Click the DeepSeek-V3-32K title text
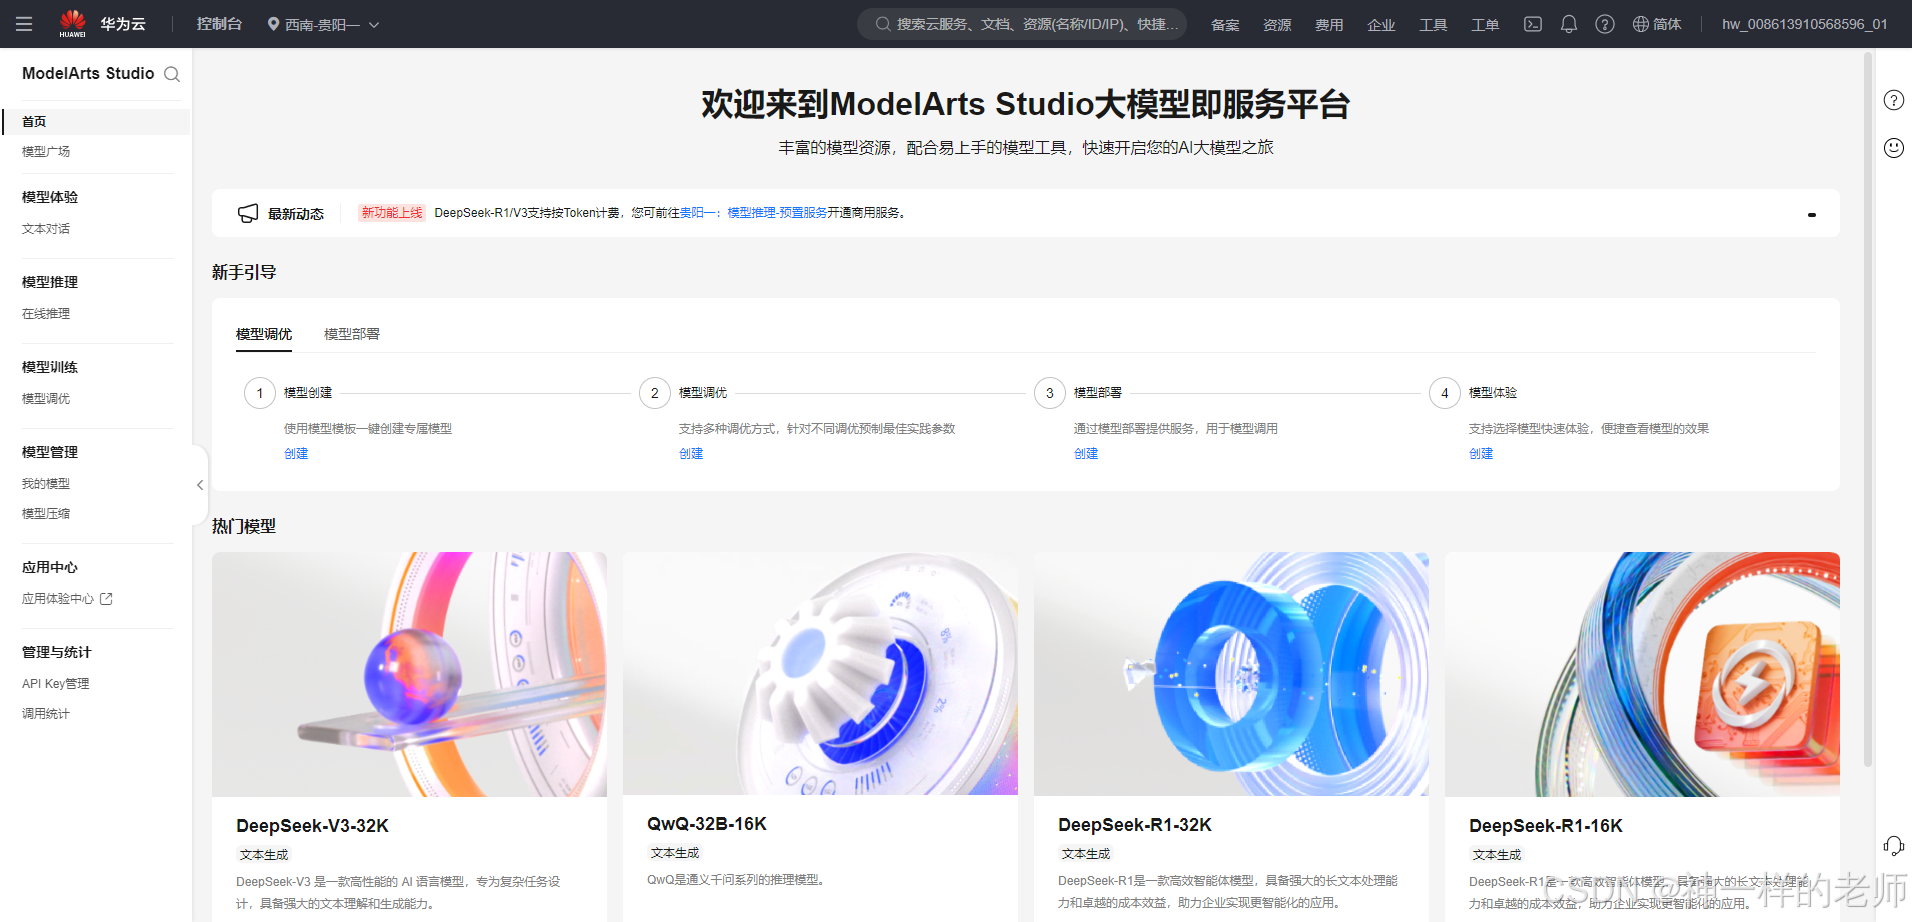This screenshot has width=1912, height=922. click(312, 826)
